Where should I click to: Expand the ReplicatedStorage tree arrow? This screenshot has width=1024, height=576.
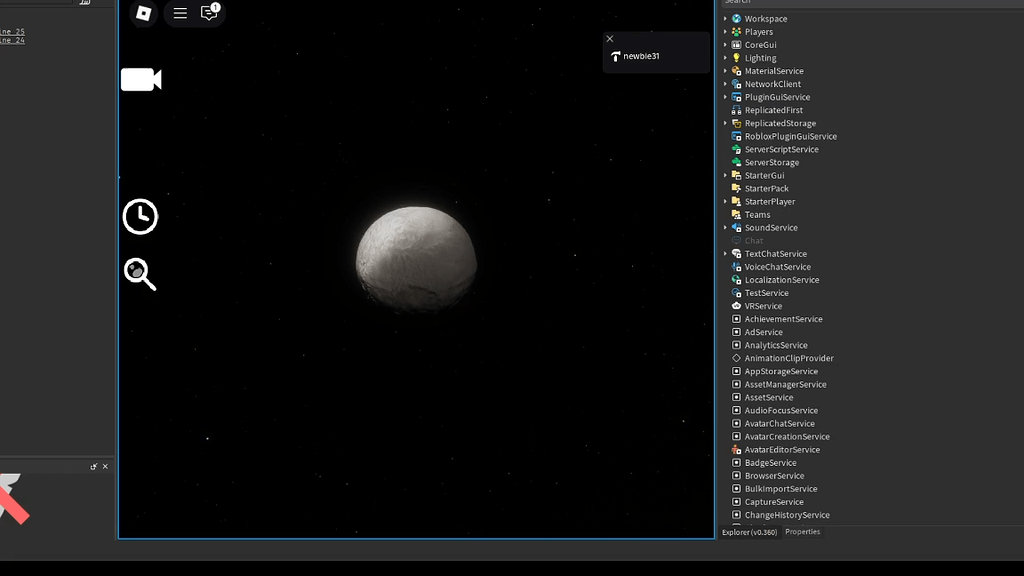point(726,123)
